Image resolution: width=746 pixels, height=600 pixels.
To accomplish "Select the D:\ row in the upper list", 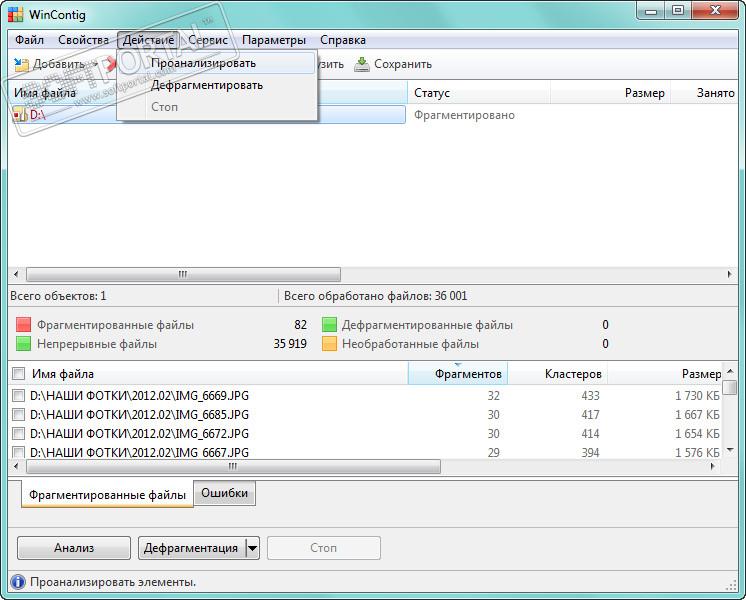I will [208, 115].
